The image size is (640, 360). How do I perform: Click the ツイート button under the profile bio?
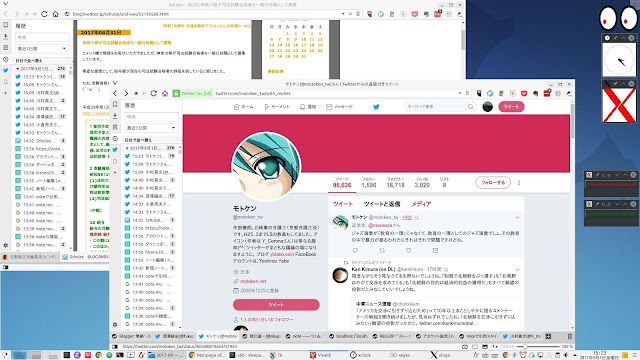[276, 305]
